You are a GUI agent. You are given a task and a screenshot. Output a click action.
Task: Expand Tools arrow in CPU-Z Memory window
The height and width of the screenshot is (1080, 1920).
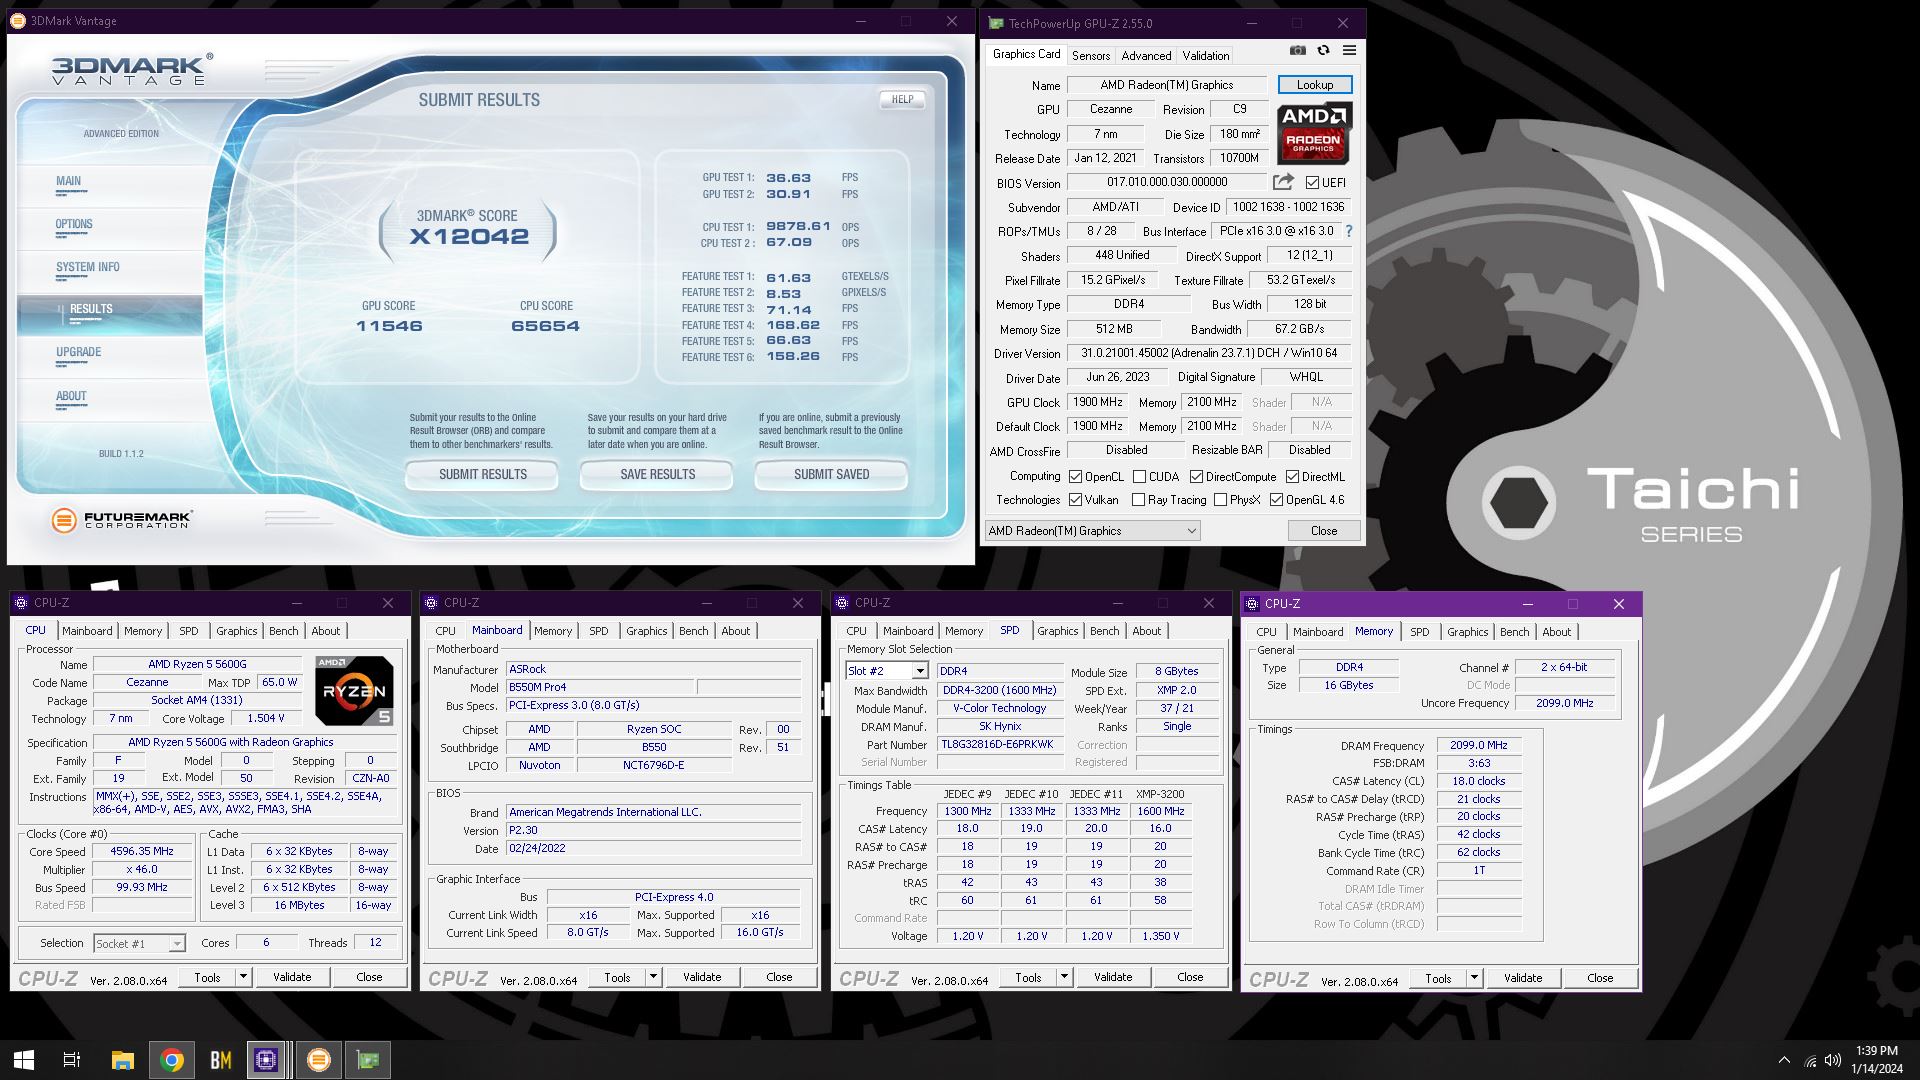pyautogui.click(x=1474, y=978)
